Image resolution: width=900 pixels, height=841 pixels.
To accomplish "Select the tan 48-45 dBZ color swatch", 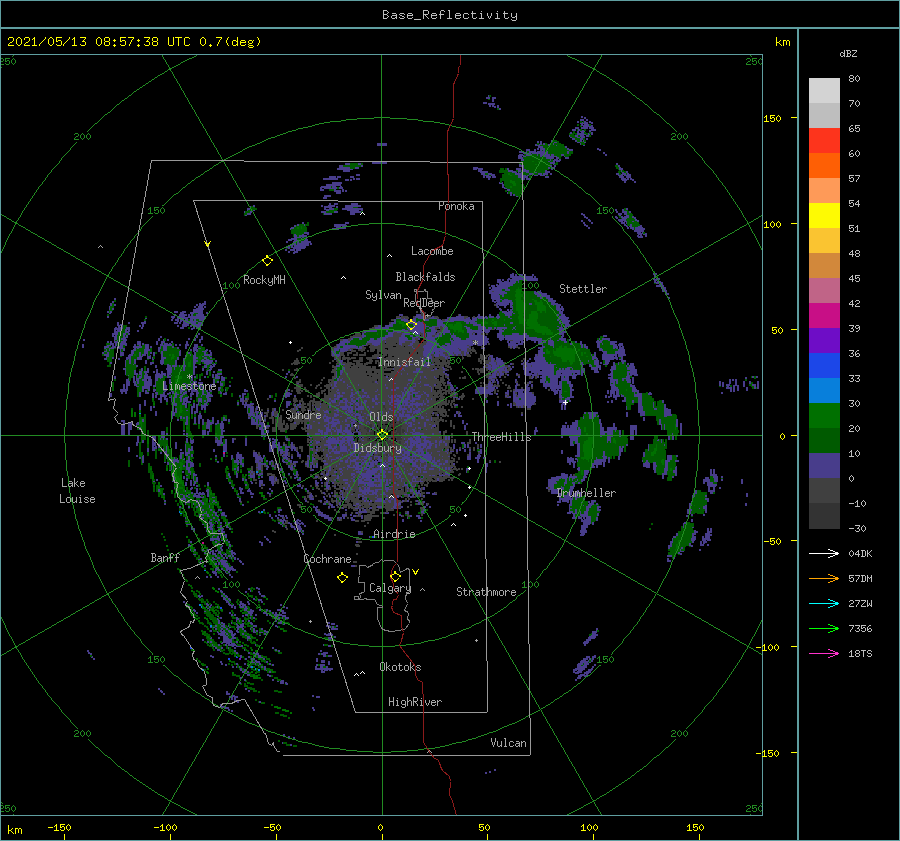I will point(824,266).
